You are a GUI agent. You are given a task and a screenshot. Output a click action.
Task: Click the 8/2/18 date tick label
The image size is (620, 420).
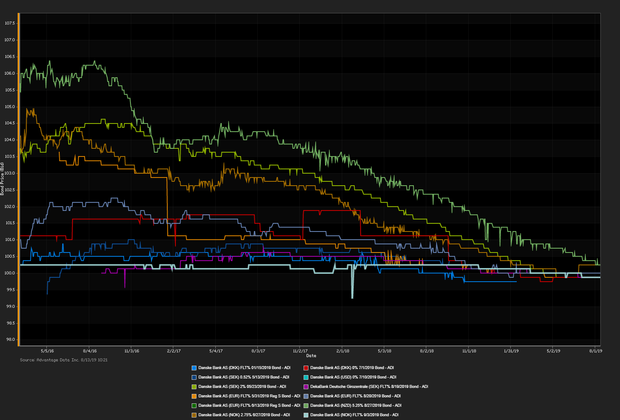427,351
